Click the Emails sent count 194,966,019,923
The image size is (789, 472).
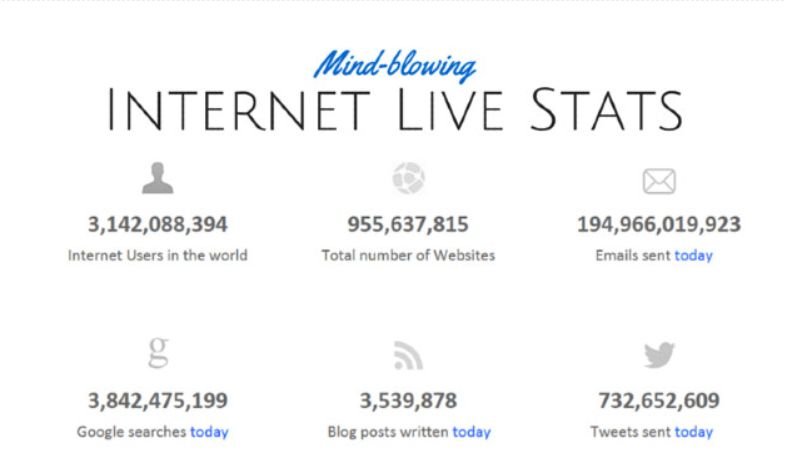coord(658,224)
